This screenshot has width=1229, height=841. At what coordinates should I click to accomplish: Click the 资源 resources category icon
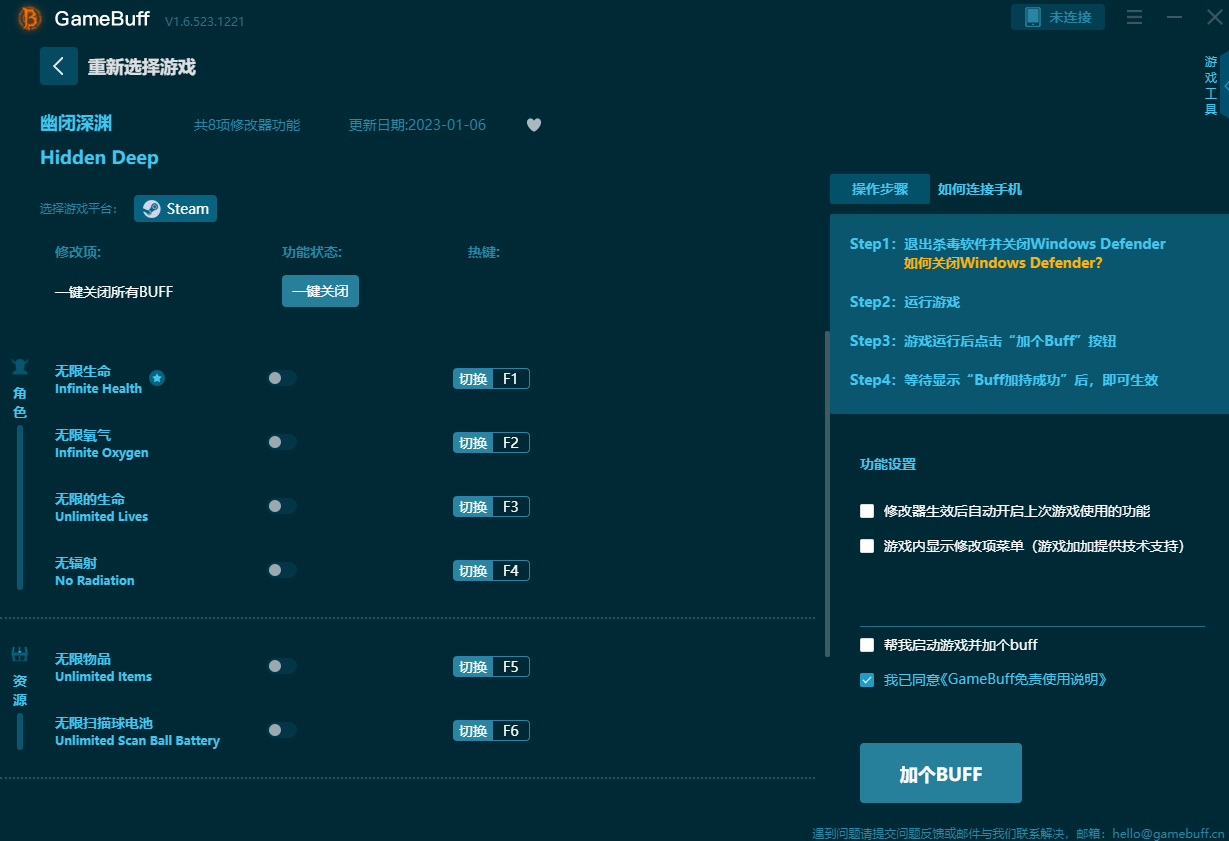point(20,654)
